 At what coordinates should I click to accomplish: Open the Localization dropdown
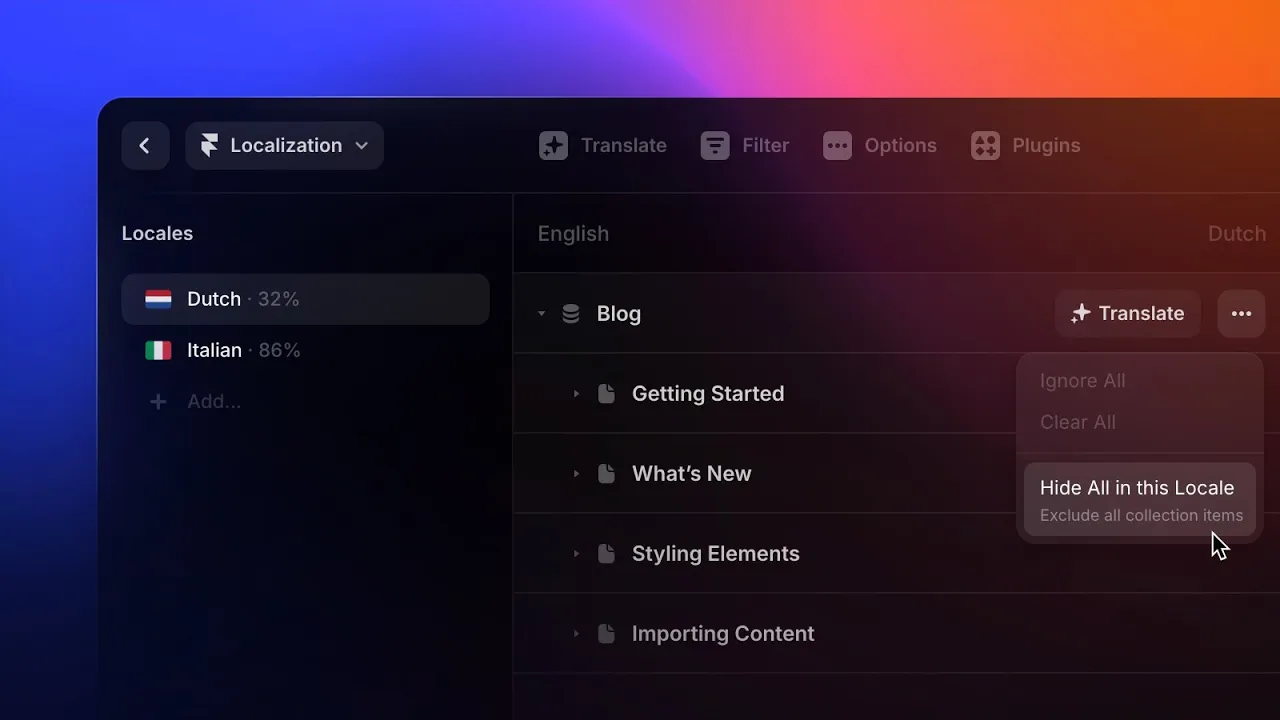point(284,146)
